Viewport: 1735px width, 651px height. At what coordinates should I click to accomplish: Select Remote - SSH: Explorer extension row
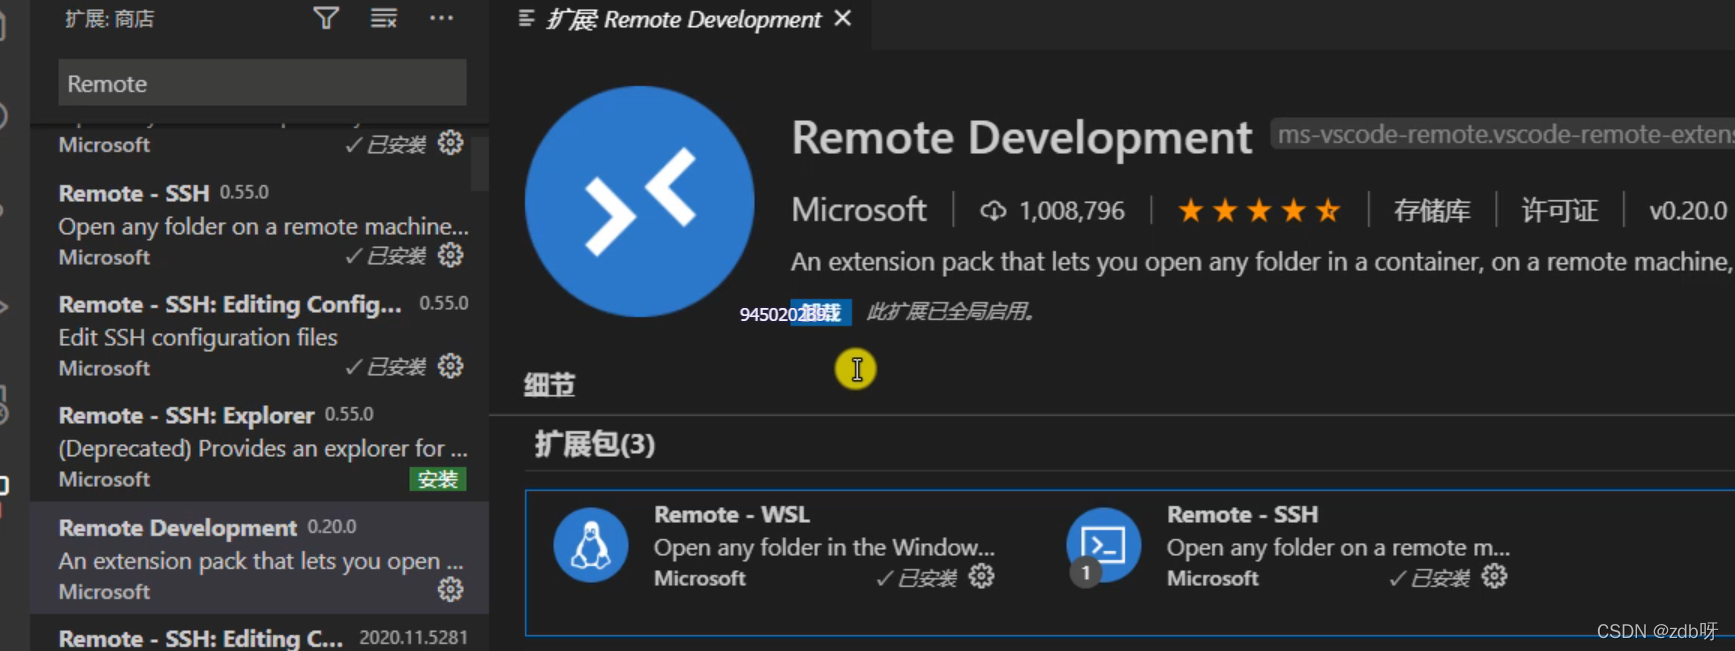click(259, 447)
